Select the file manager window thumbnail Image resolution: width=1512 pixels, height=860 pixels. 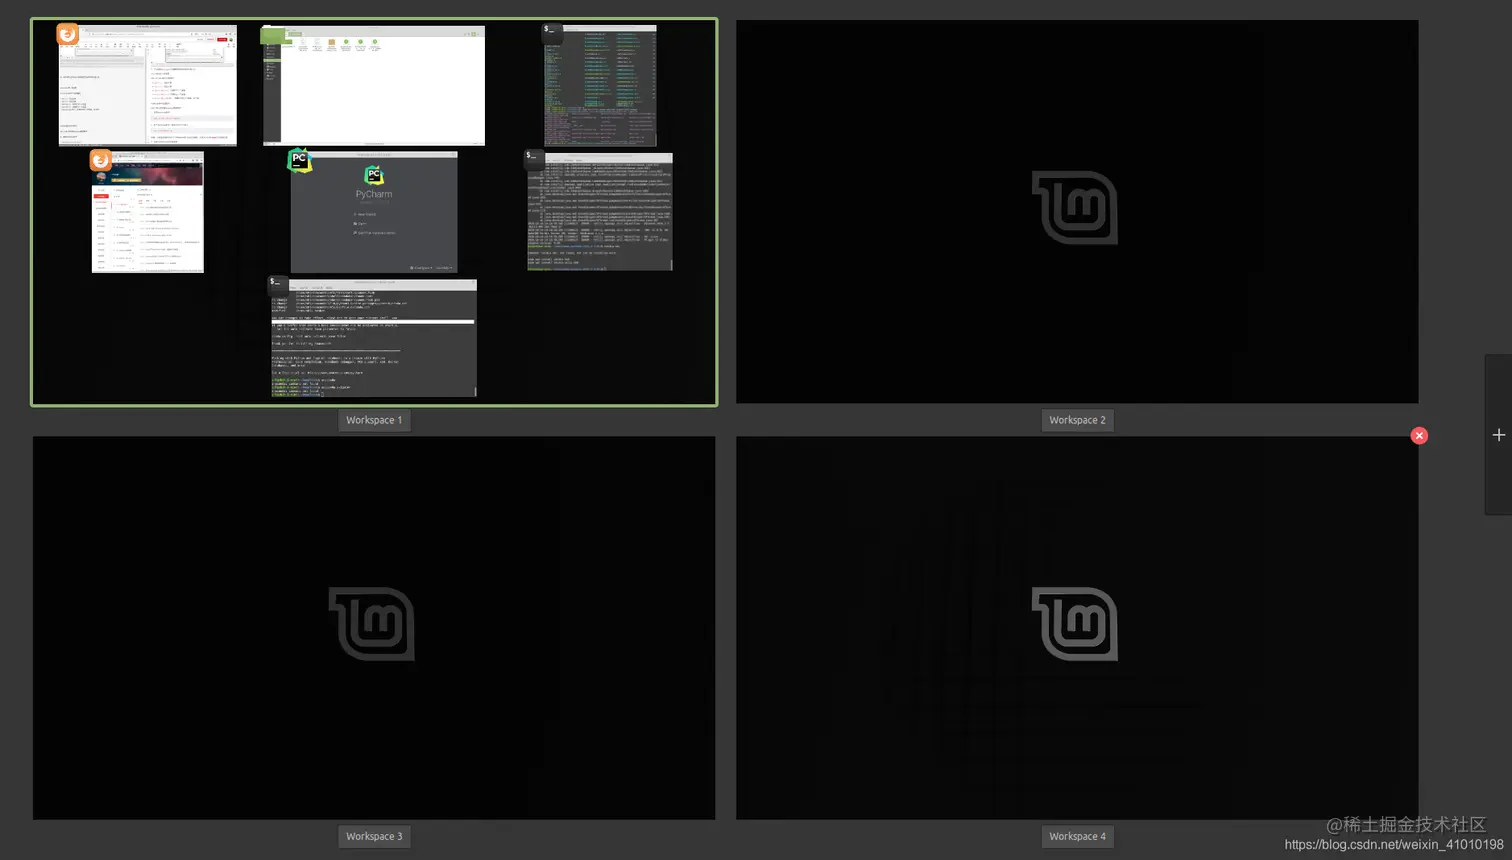(x=374, y=86)
